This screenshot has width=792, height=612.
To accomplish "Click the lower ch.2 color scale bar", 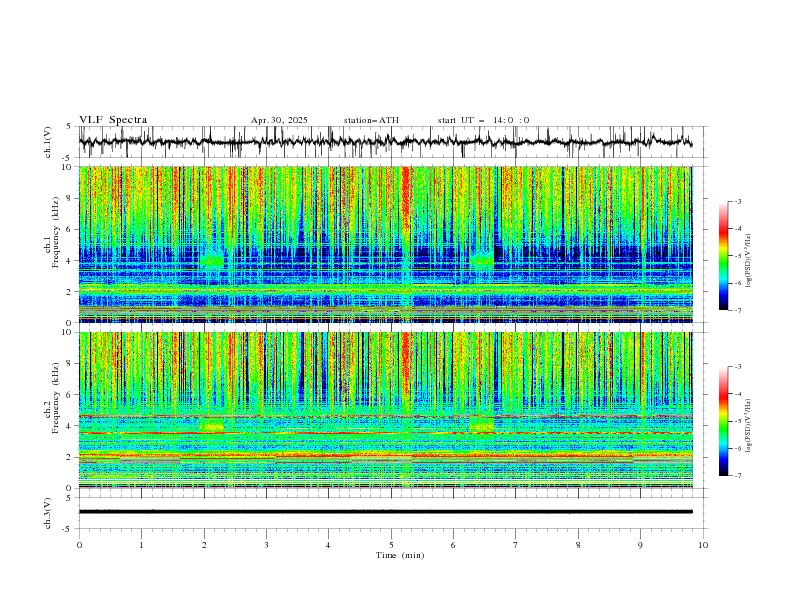I will point(723,421).
